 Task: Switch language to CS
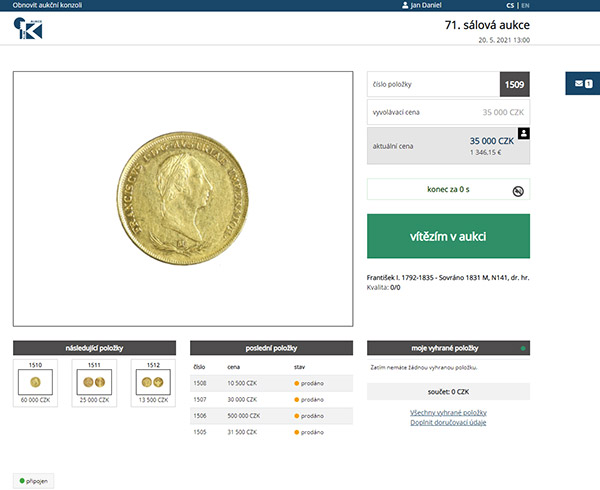512,5
